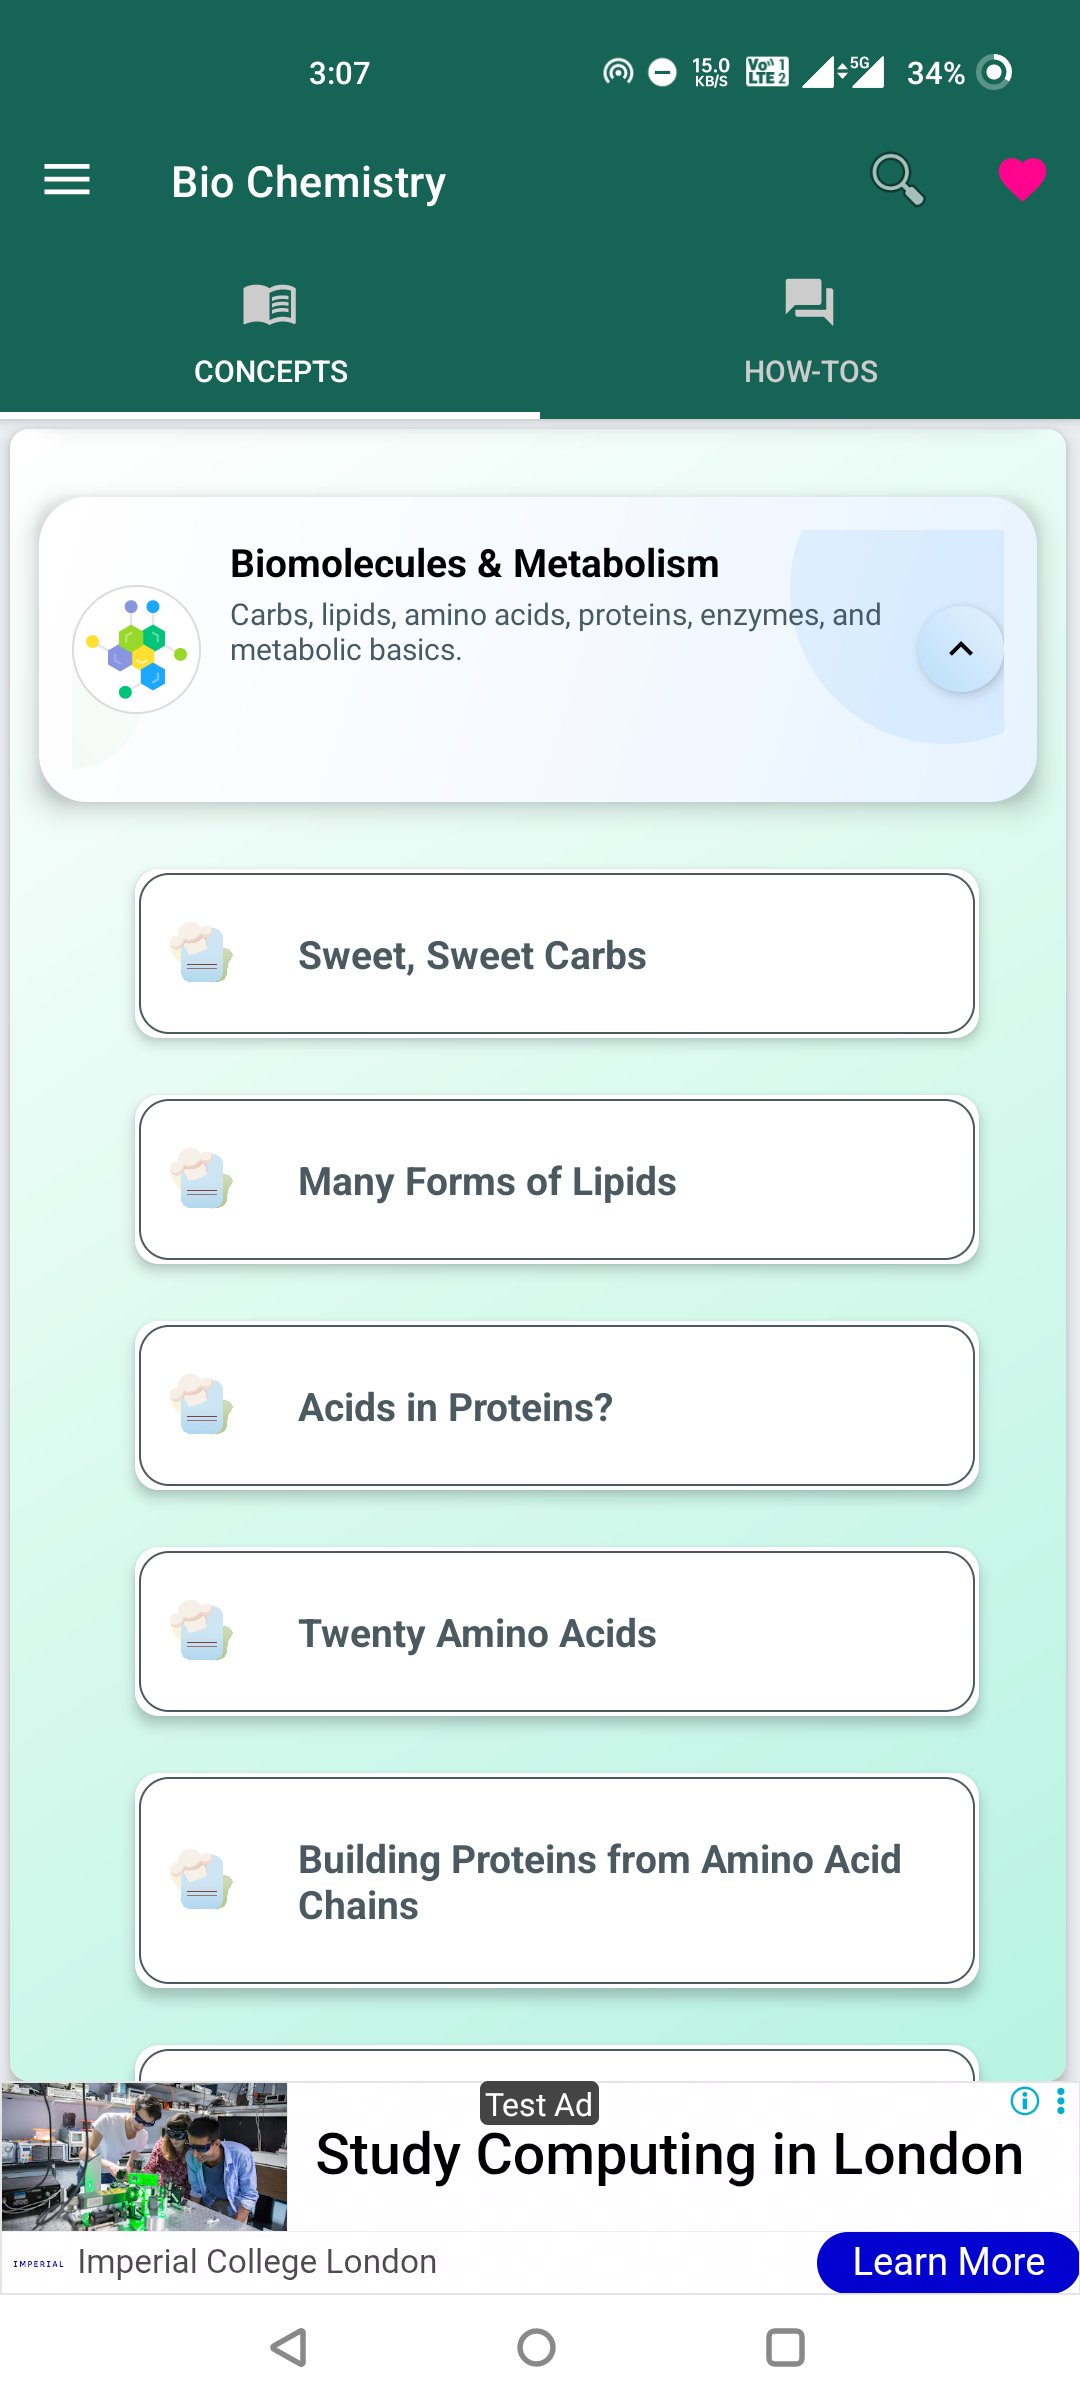This screenshot has width=1080, height=2400.
Task: Open the ad options three-dot menu
Action: [1061, 2100]
